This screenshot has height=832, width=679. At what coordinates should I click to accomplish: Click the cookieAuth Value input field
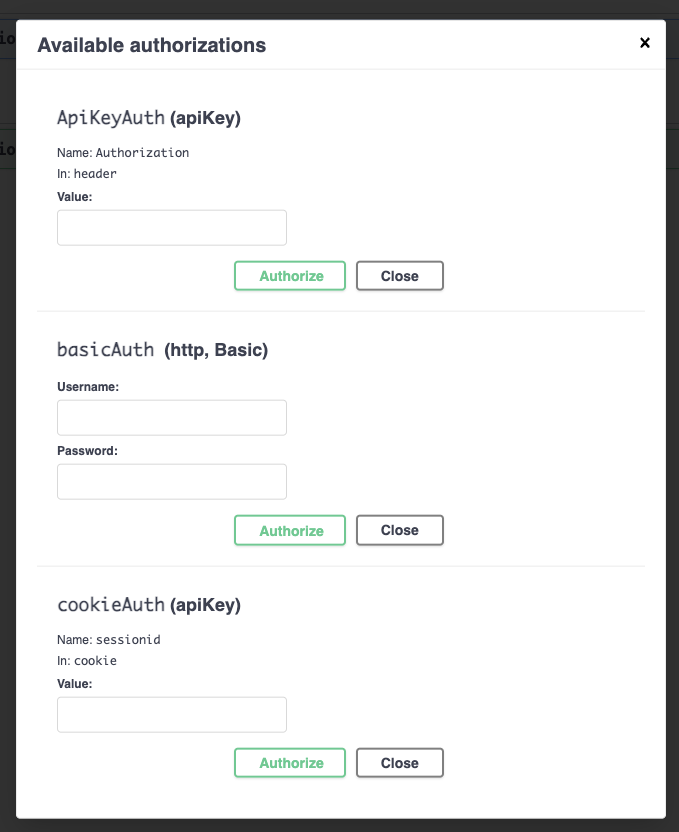coord(171,714)
